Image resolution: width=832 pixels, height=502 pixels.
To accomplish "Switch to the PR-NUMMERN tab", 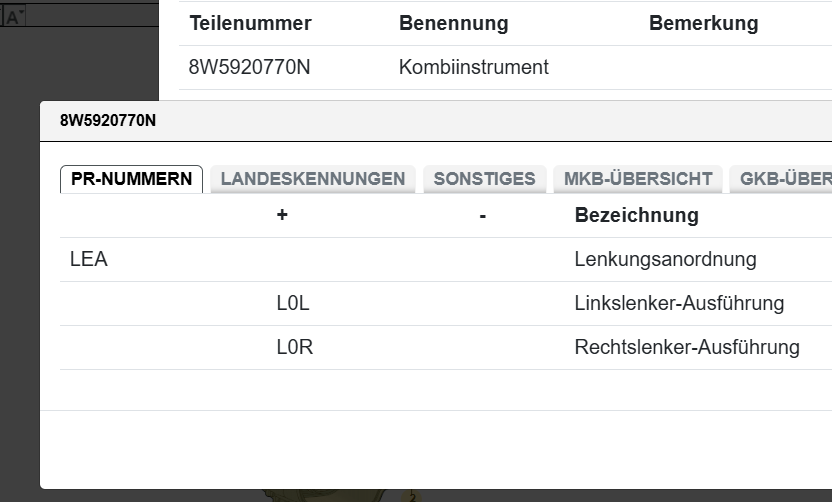I will click(131, 179).
